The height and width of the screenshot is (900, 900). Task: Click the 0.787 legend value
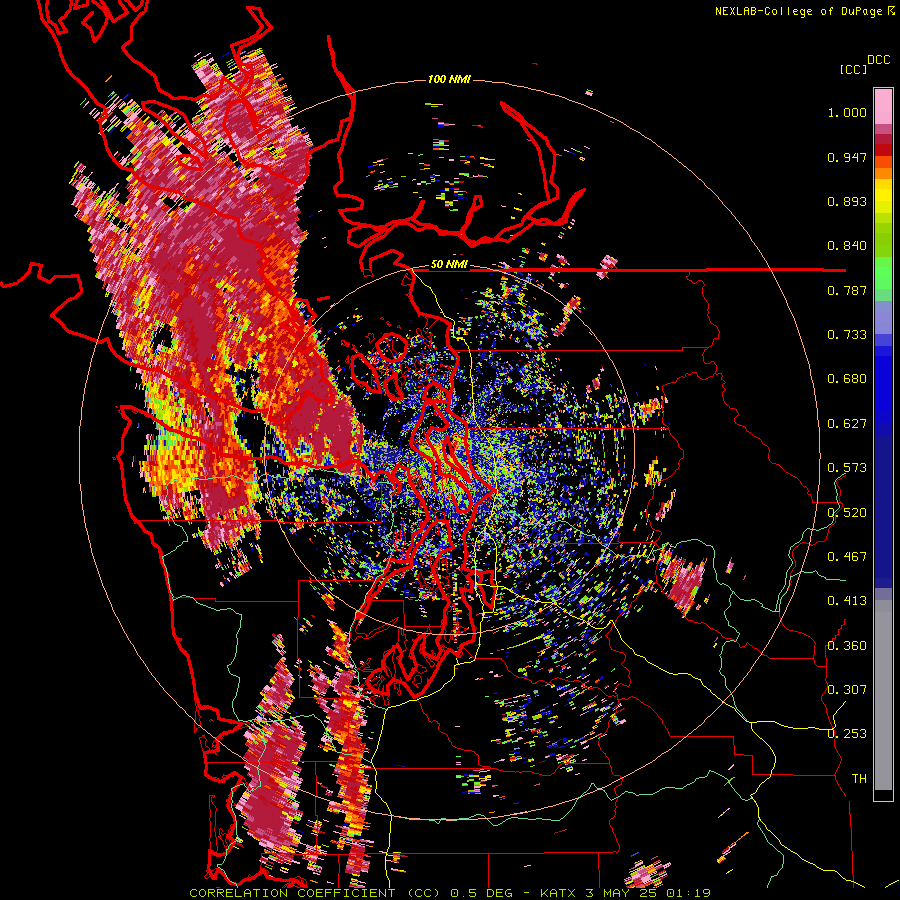847,290
